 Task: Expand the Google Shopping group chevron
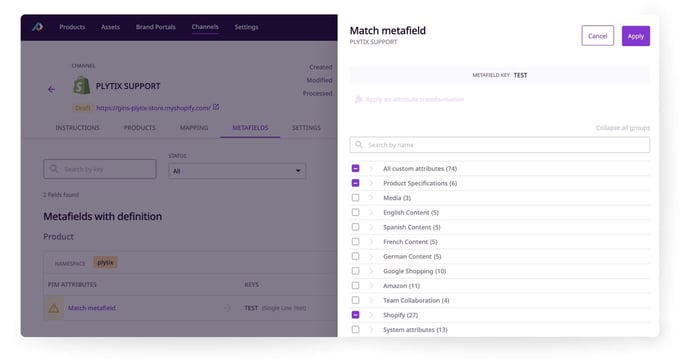pyautogui.click(x=371, y=271)
